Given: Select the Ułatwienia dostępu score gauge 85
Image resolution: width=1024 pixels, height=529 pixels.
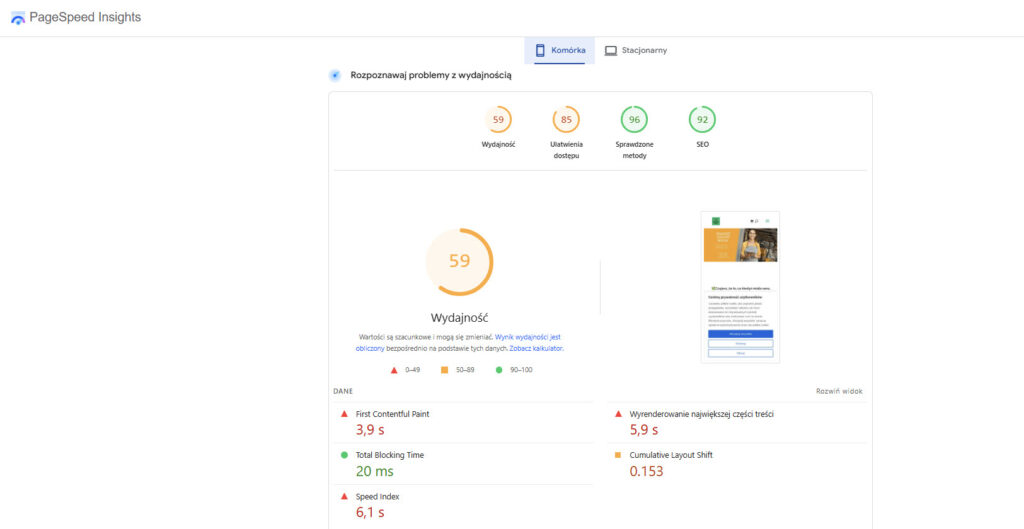Looking at the screenshot, I should (x=566, y=120).
